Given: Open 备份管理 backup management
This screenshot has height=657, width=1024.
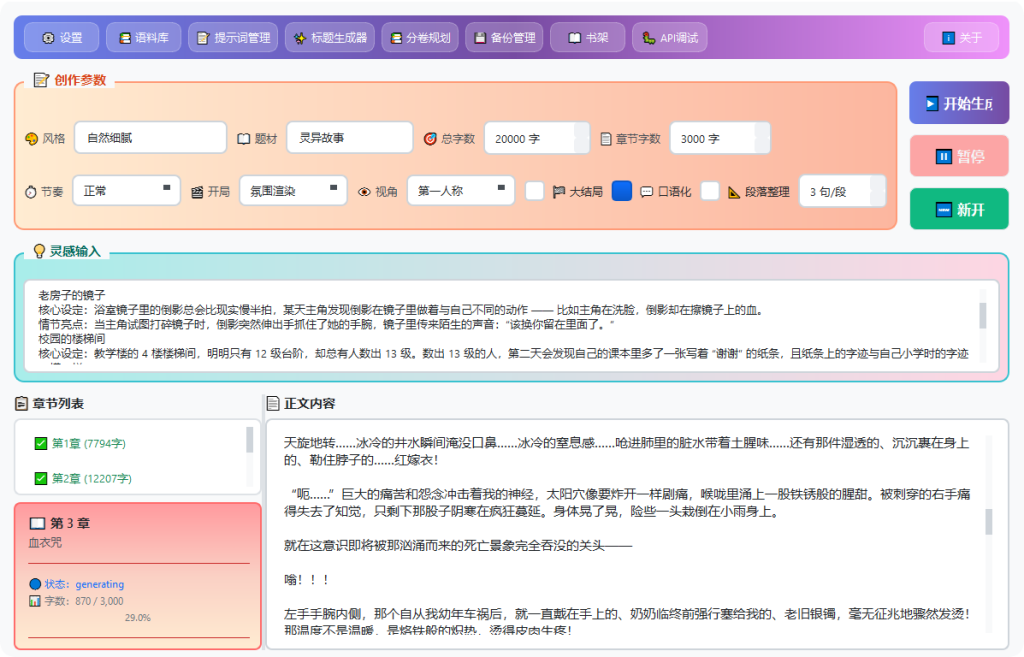Looking at the screenshot, I should click(504, 37).
